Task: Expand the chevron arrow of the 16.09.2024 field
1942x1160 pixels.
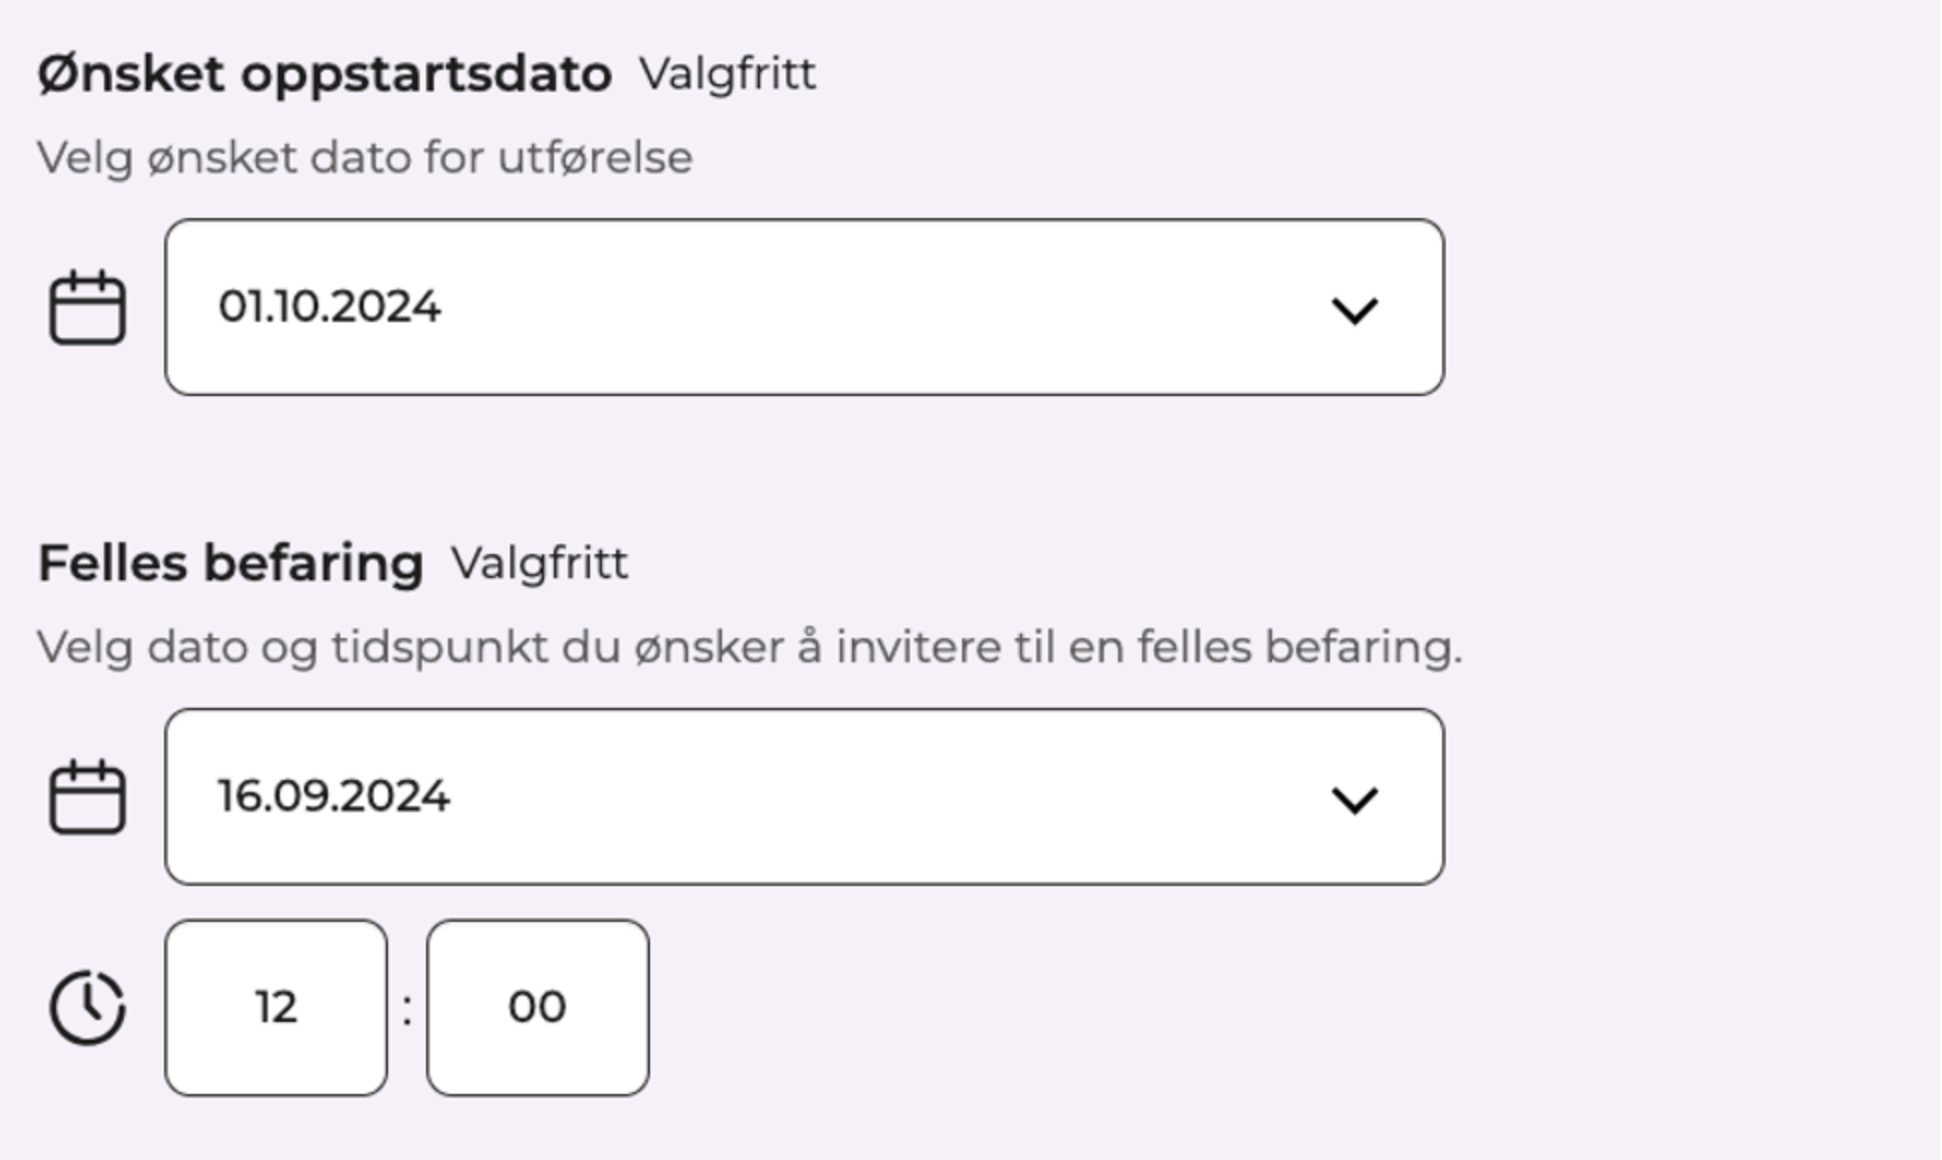Action: (x=1355, y=800)
